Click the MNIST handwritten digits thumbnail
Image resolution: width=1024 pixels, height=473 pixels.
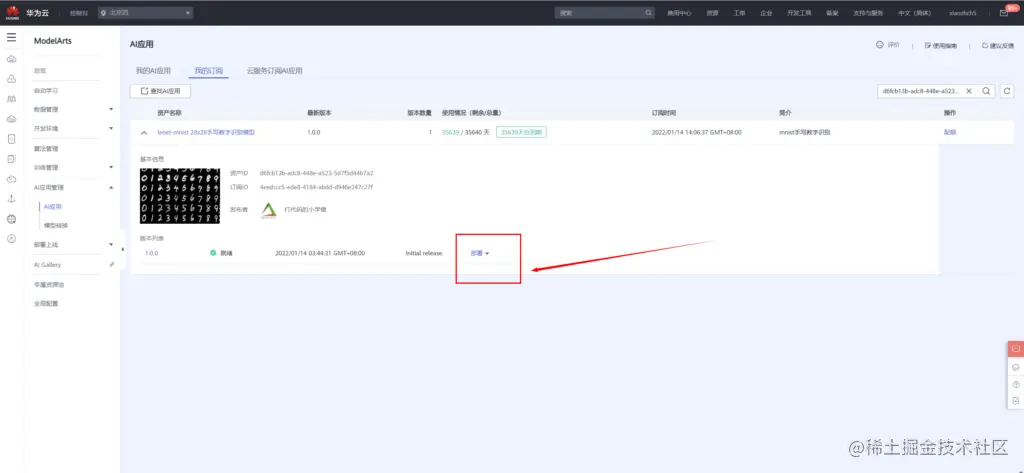[x=180, y=195]
